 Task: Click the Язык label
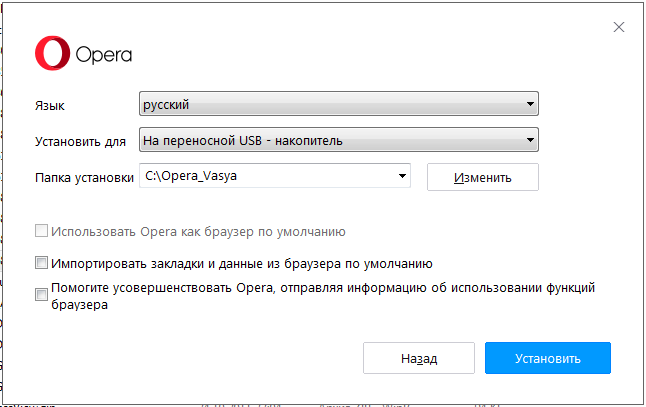click(49, 105)
